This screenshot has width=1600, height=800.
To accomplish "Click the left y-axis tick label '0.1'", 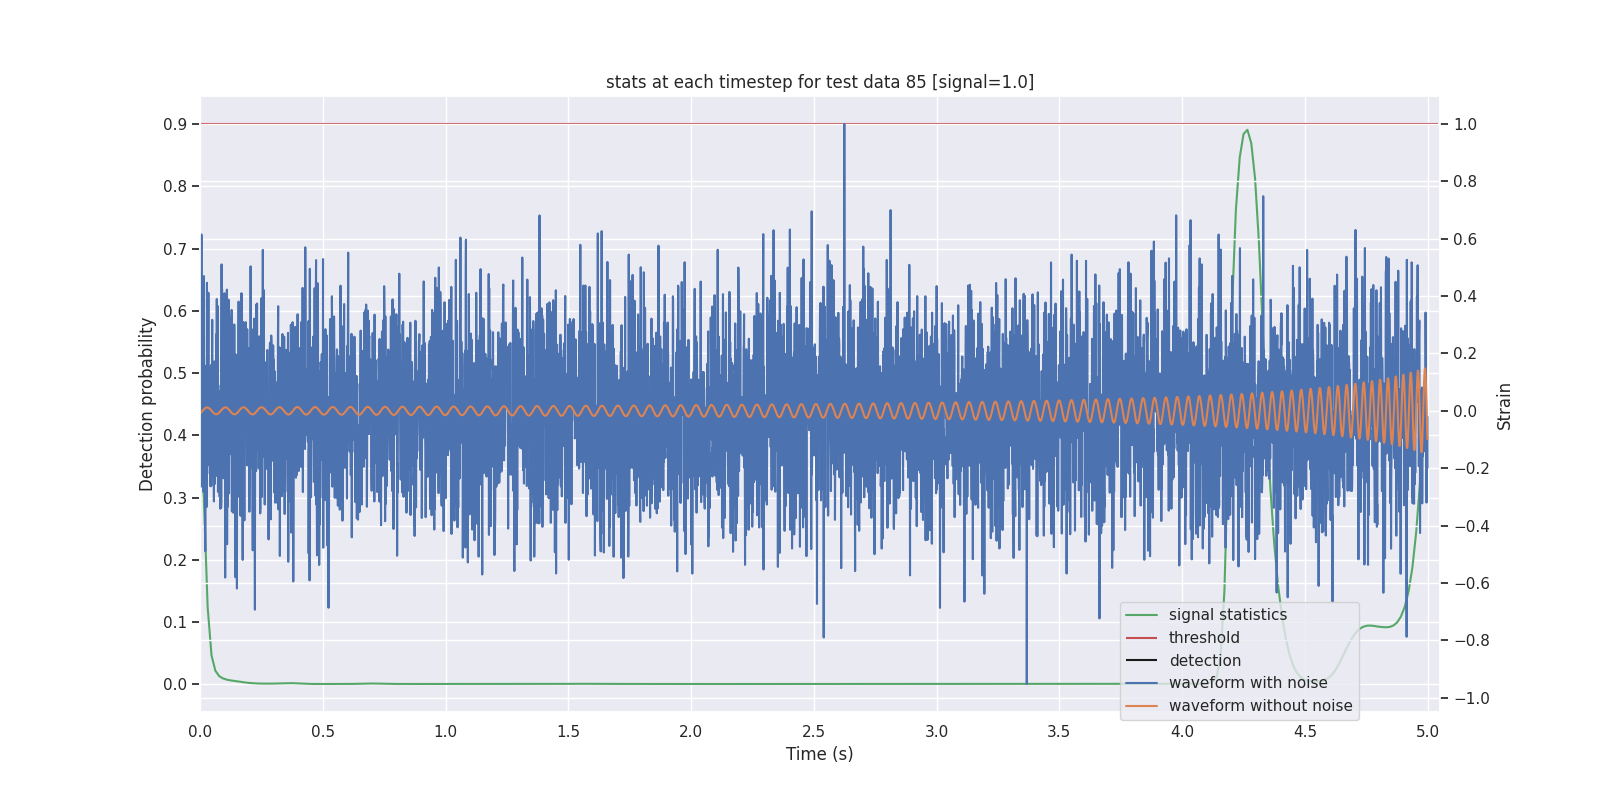I will (175, 623).
